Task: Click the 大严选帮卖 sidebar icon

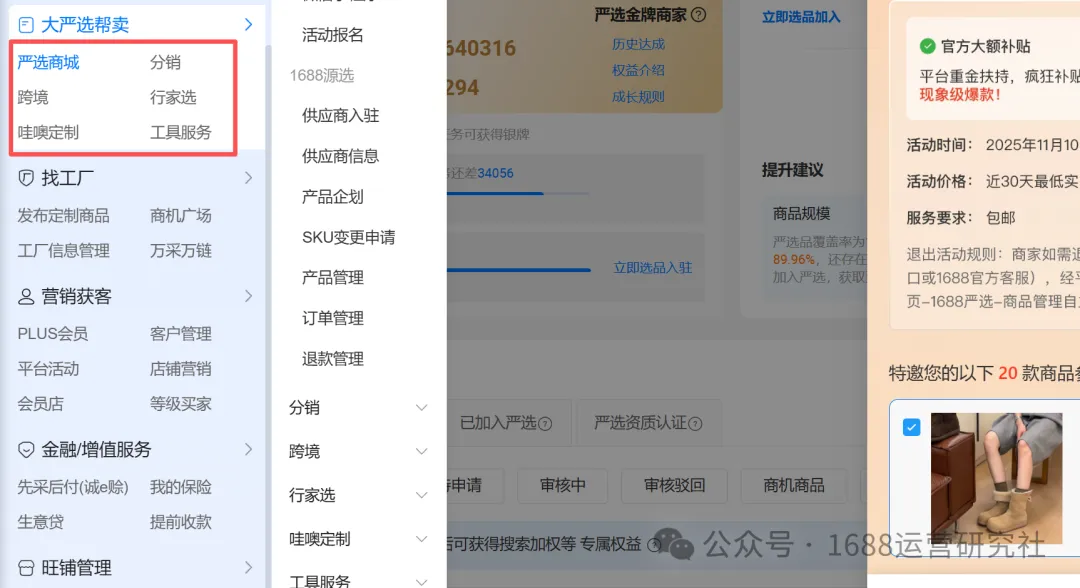Action: pos(27,23)
